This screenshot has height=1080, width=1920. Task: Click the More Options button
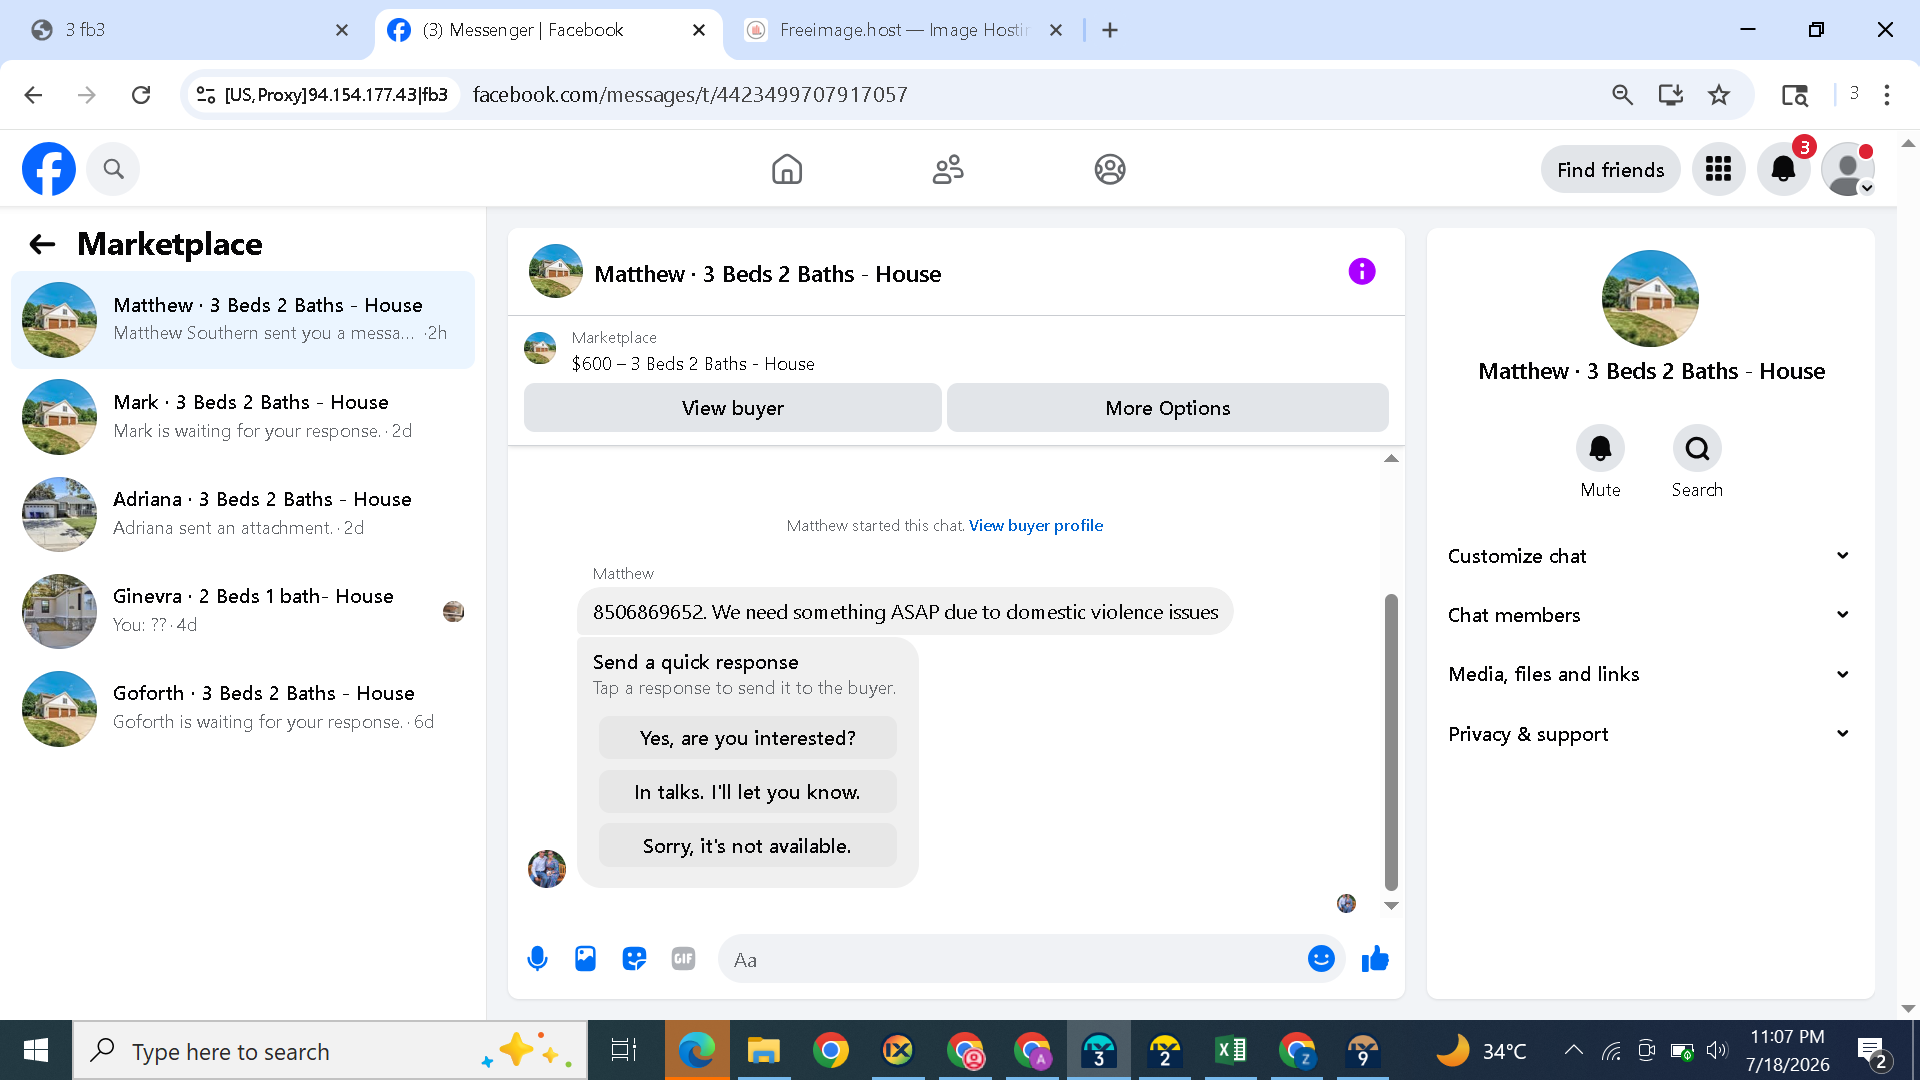[1168, 408]
